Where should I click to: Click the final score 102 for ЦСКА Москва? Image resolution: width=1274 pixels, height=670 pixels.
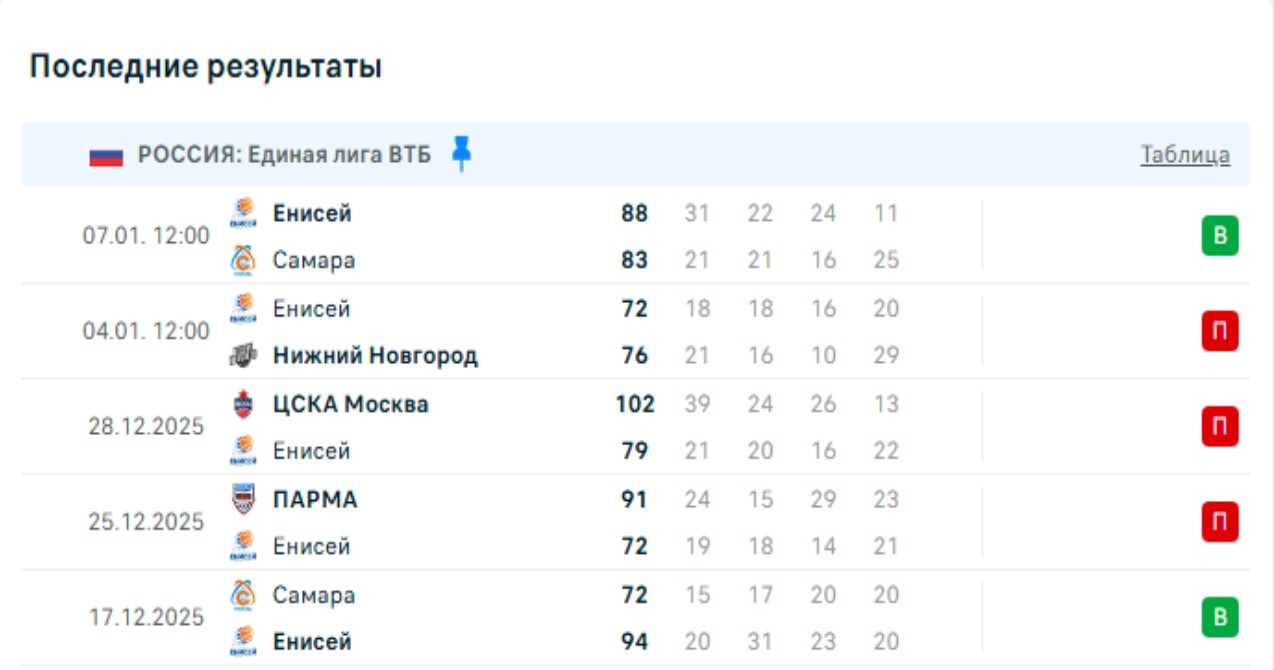point(635,404)
